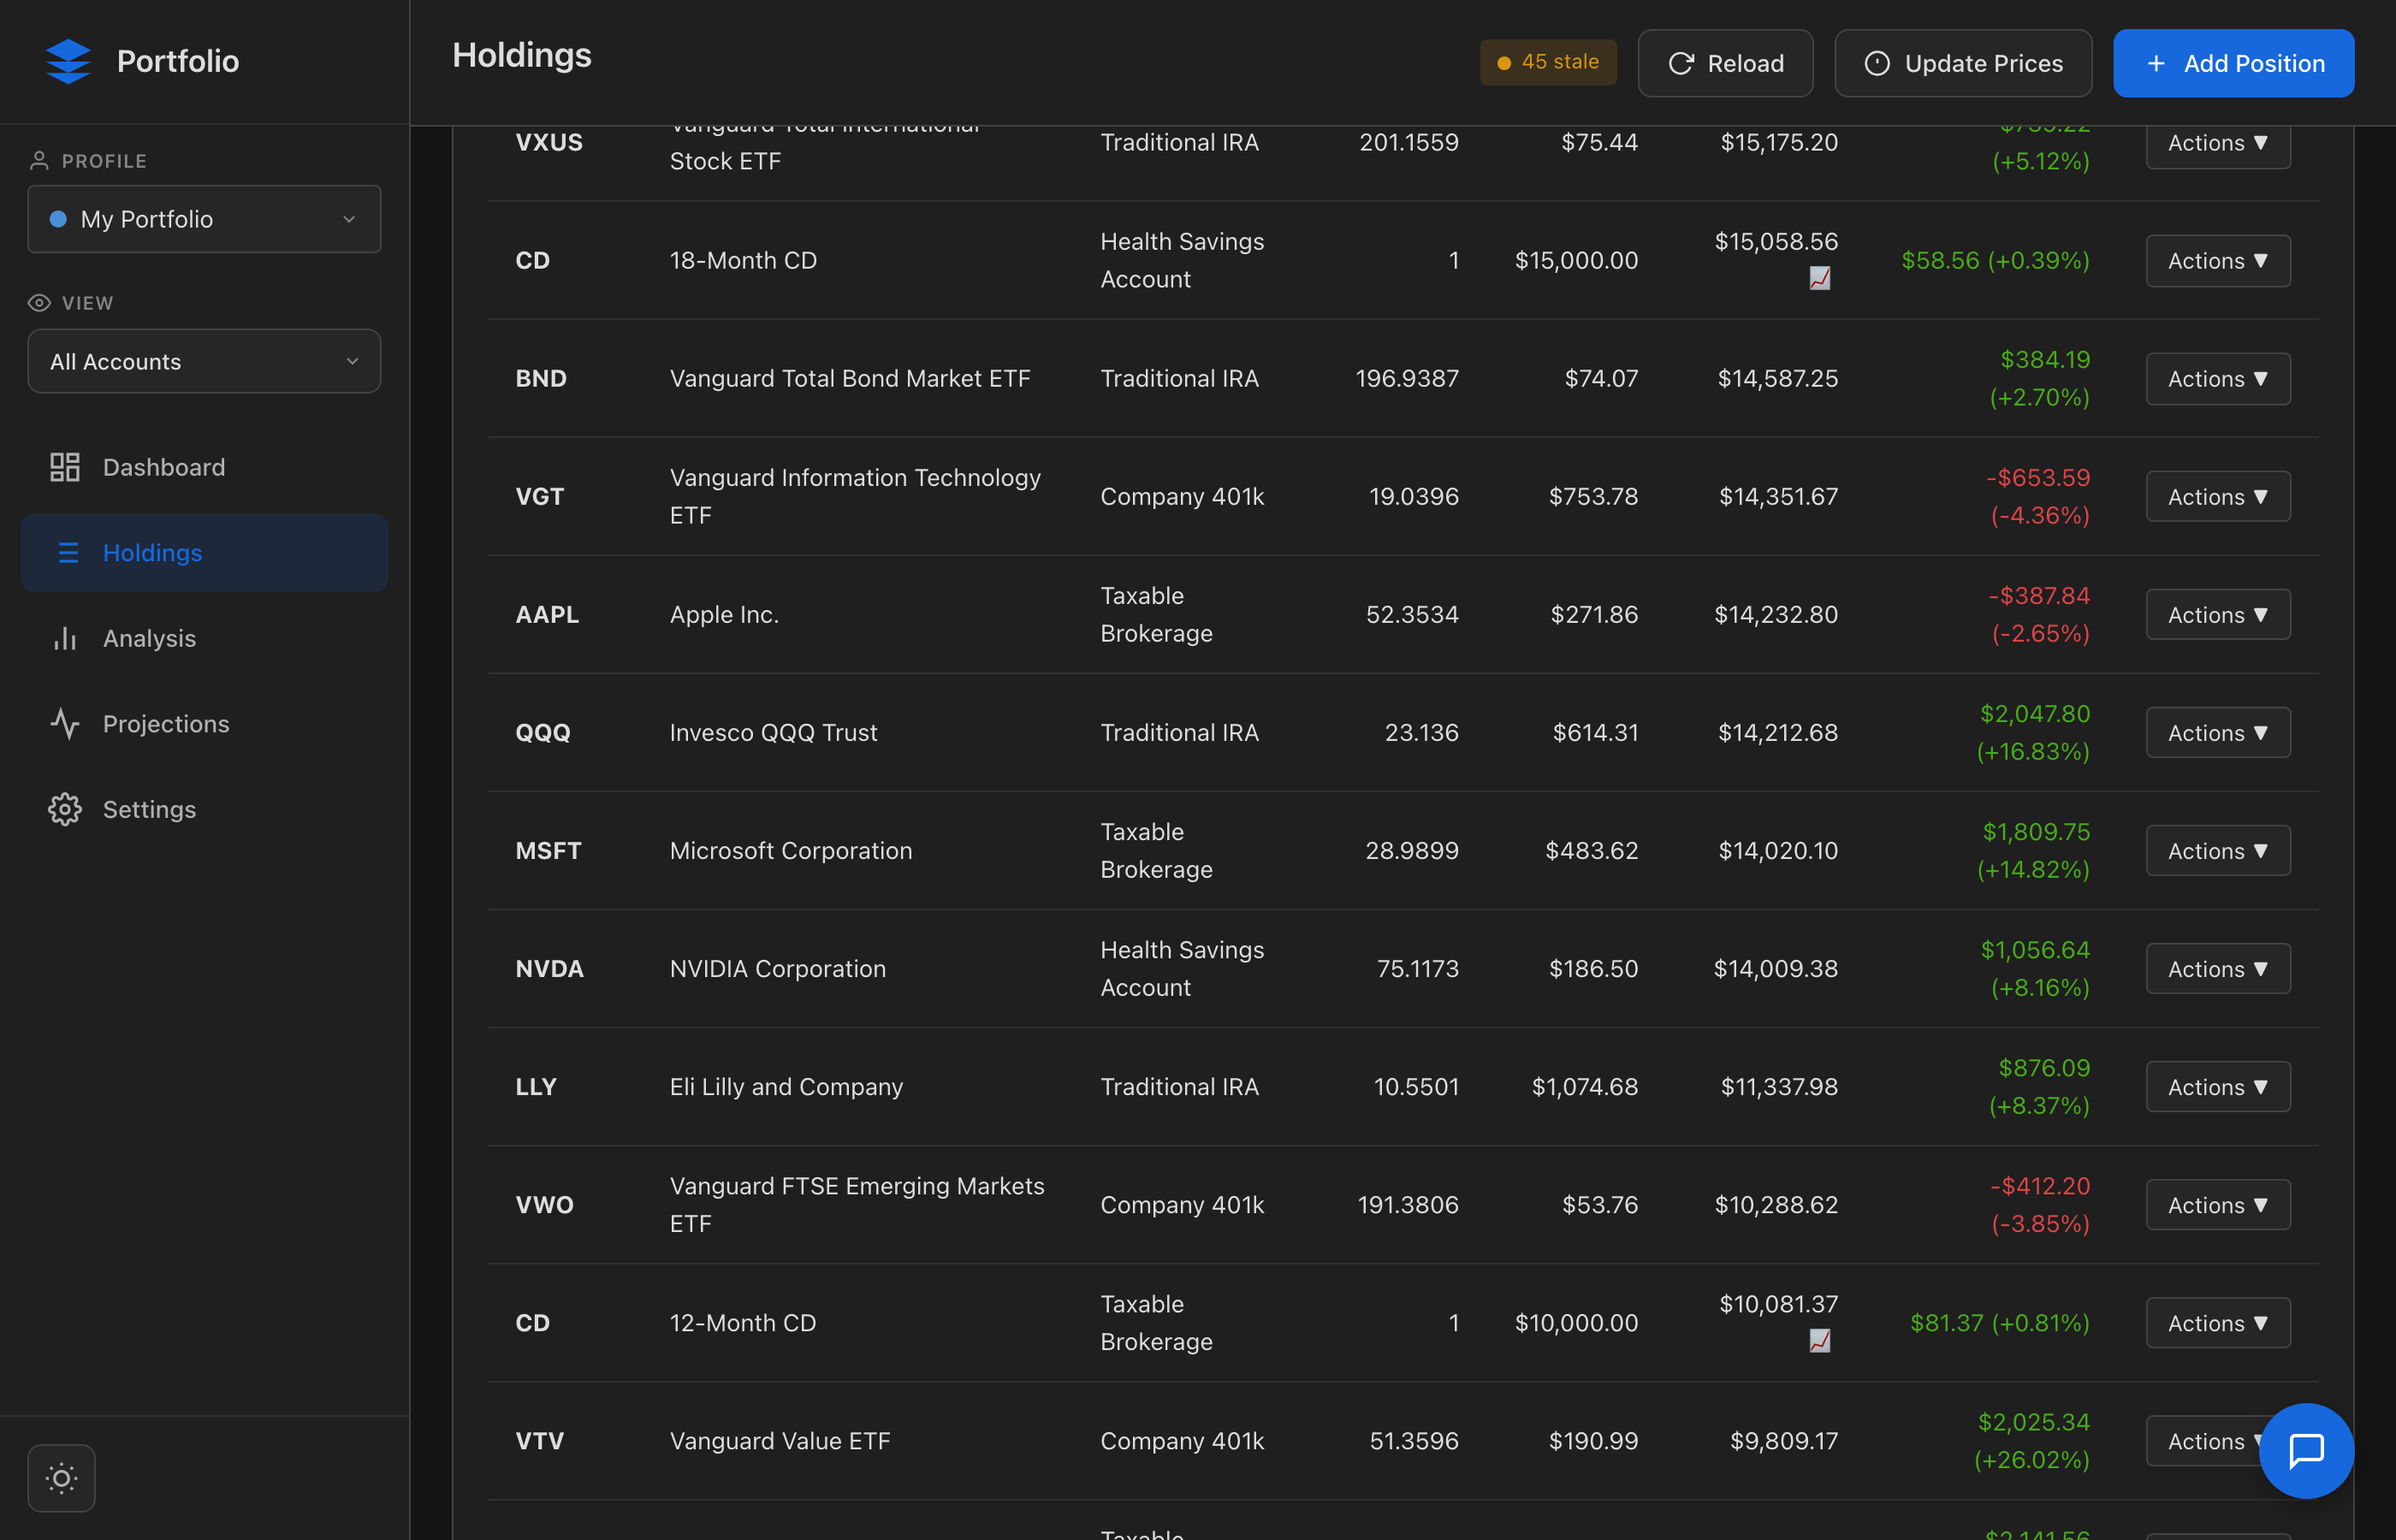Click the sparkline icon on the 18-Month CD row

[1818, 279]
